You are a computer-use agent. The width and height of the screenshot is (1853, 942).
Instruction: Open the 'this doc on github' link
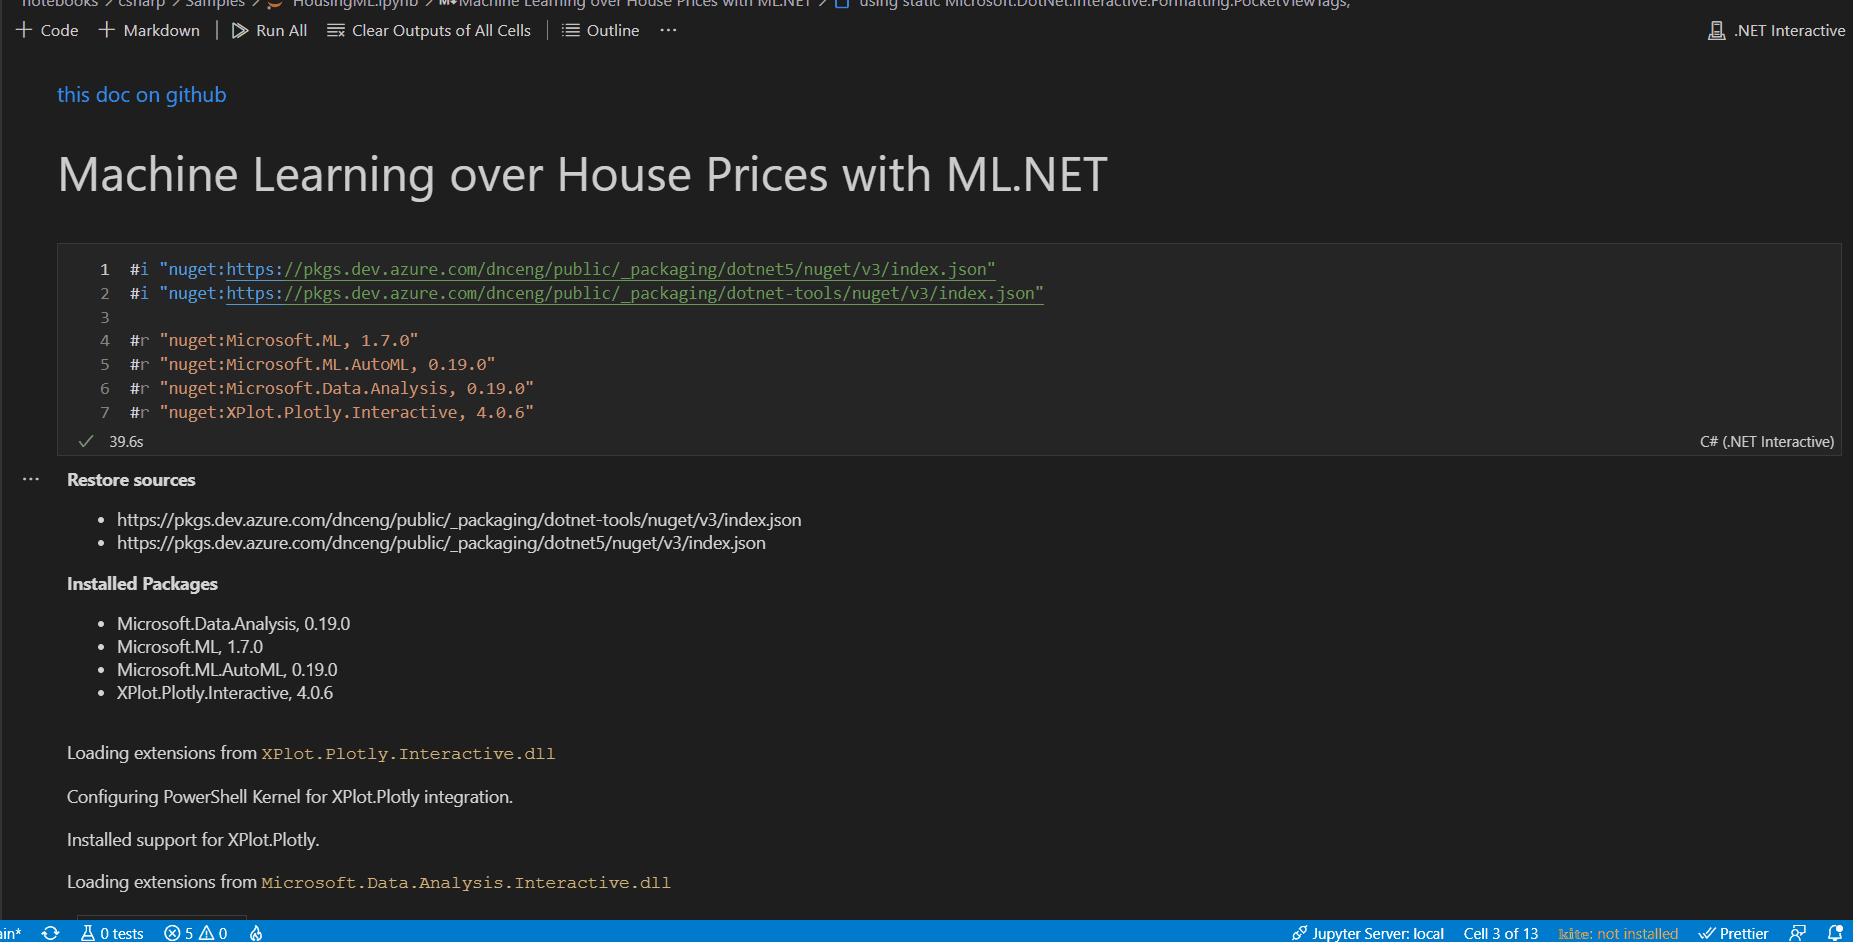coord(142,94)
